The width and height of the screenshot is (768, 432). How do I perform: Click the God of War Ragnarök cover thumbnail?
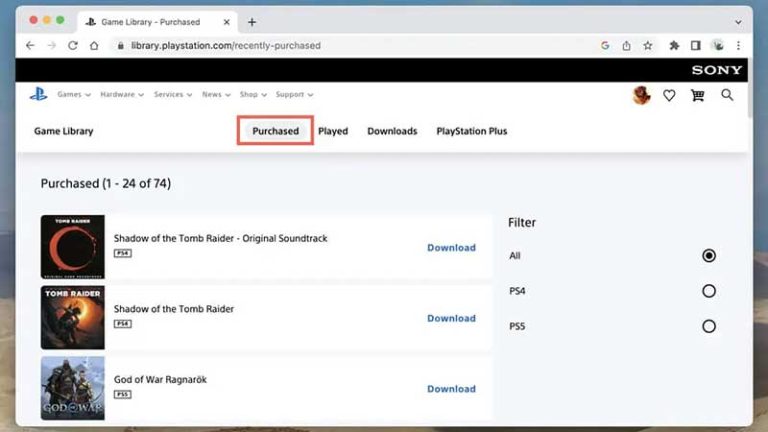click(72, 387)
